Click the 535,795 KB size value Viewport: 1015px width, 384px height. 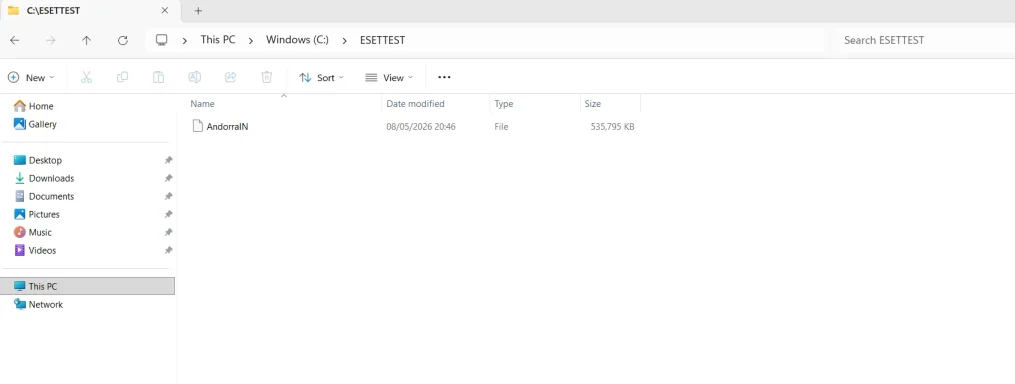pyautogui.click(x=612, y=127)
